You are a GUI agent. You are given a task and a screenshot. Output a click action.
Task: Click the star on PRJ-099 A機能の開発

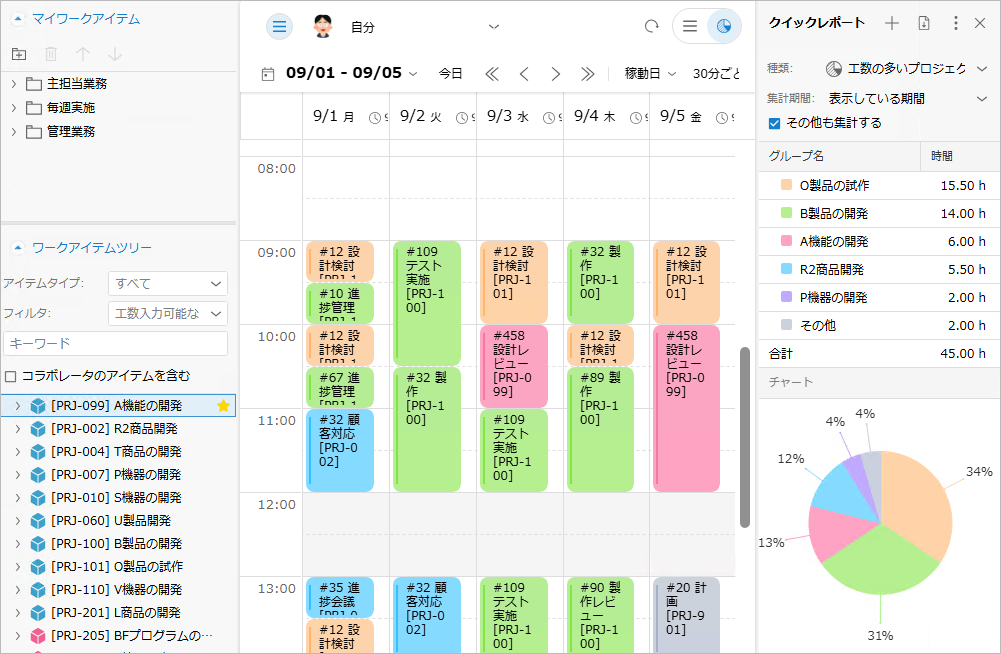[223, 405]
